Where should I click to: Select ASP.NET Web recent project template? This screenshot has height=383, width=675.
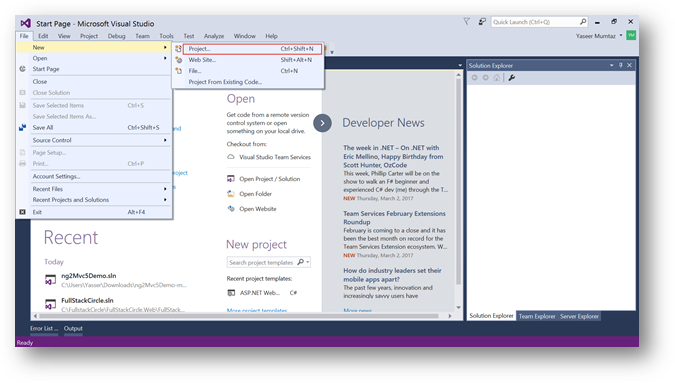coord(263,293)
